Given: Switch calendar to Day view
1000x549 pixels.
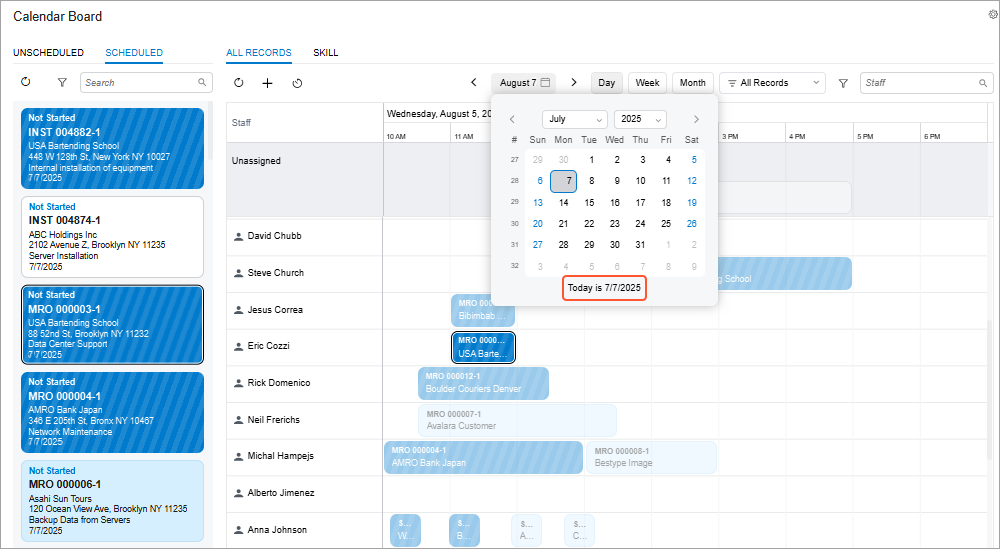Looking at the screenshot, I should [607, 83].
